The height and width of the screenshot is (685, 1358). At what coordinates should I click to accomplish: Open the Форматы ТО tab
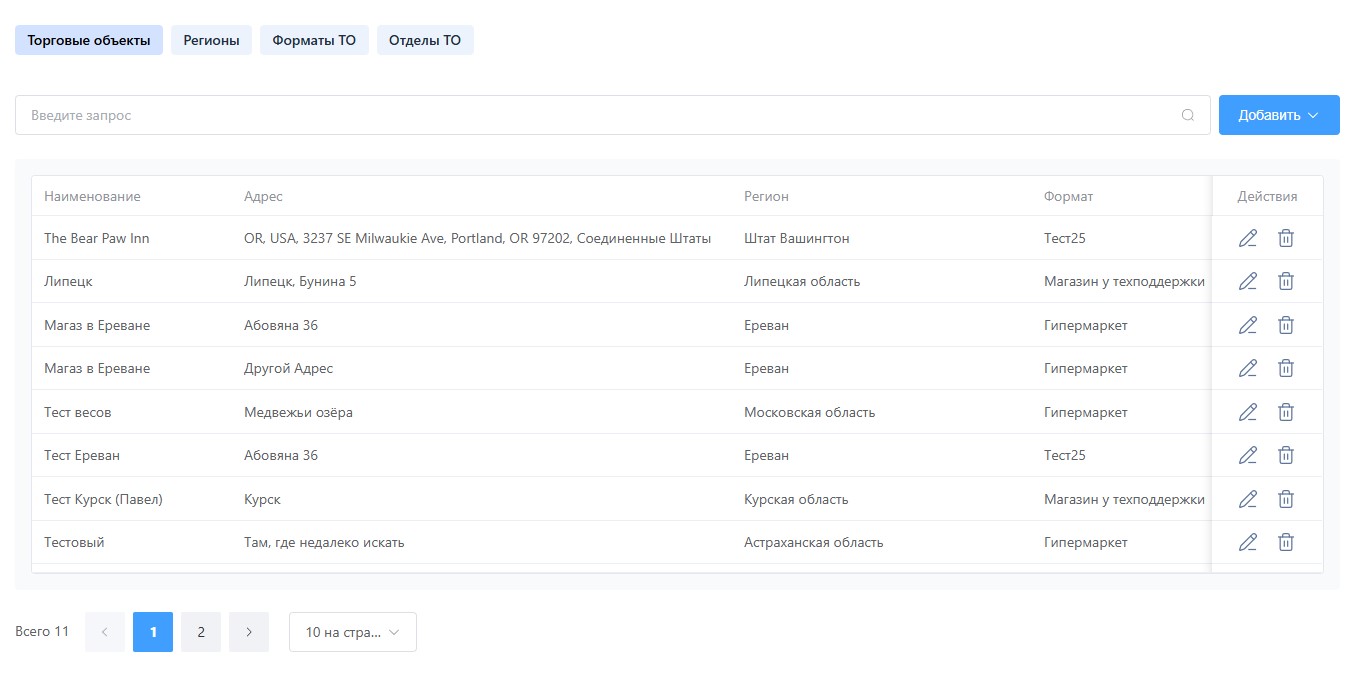coord(314,41)
